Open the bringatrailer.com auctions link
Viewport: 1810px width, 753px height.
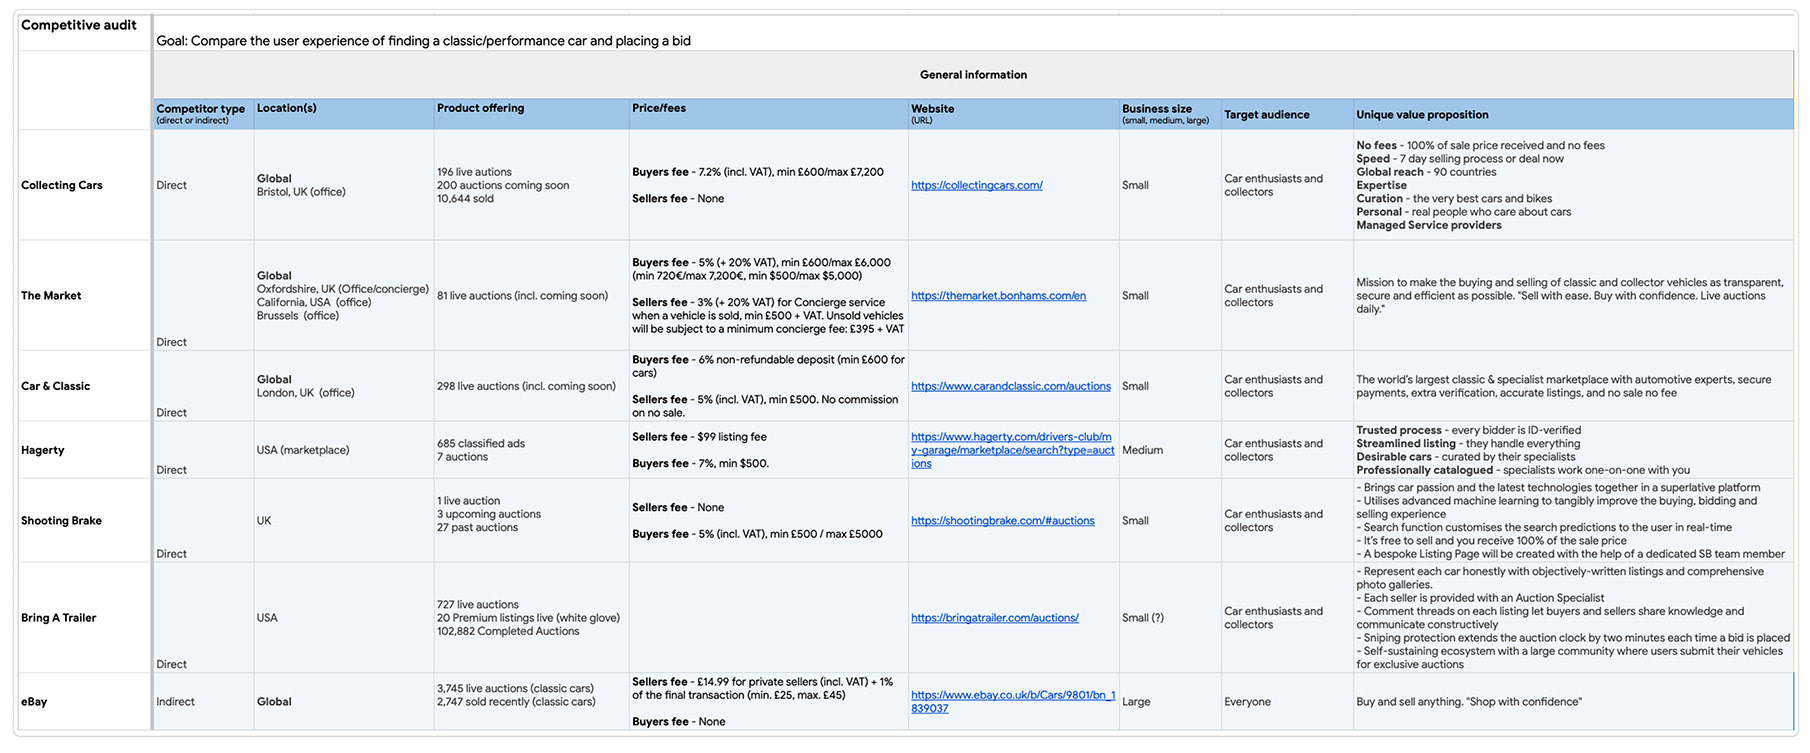[994, 618]
